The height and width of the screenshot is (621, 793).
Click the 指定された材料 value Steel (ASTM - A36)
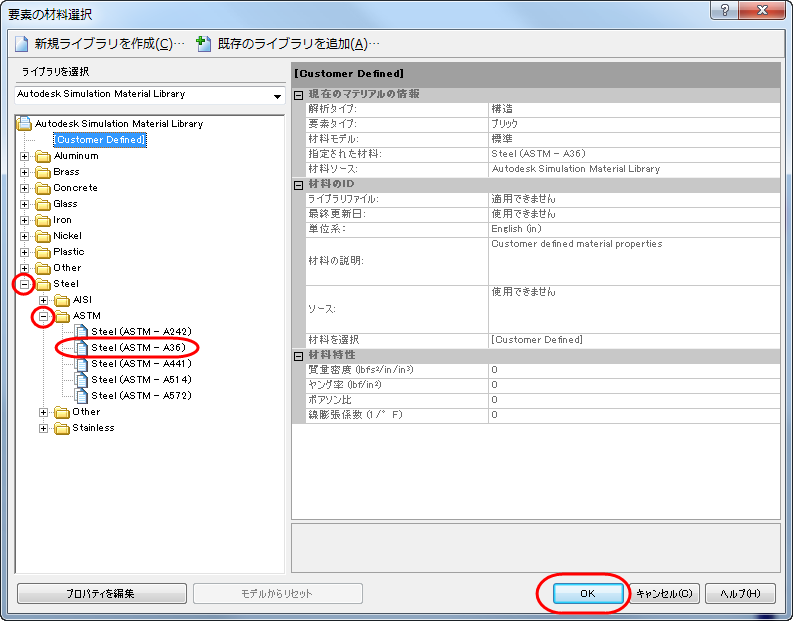539,154
